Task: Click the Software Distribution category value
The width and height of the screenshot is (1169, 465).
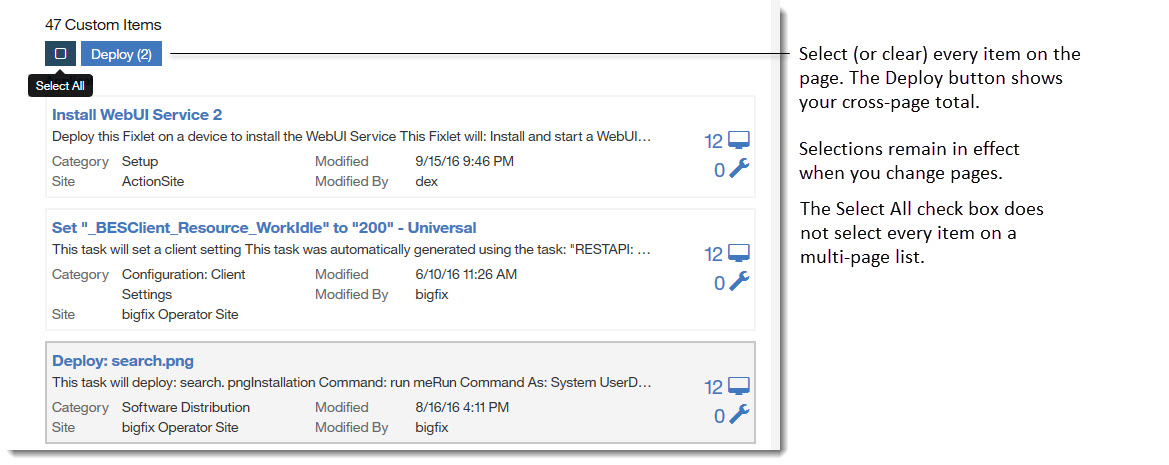Action: coord(186,407)
